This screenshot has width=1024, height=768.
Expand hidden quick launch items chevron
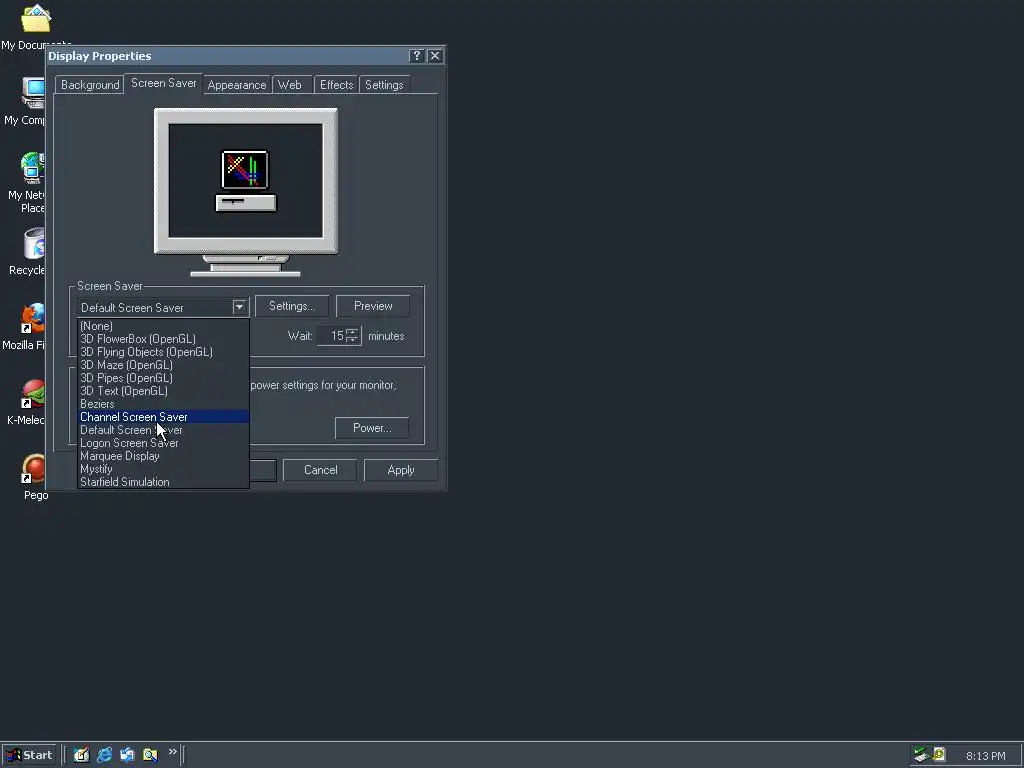point(172,752)
